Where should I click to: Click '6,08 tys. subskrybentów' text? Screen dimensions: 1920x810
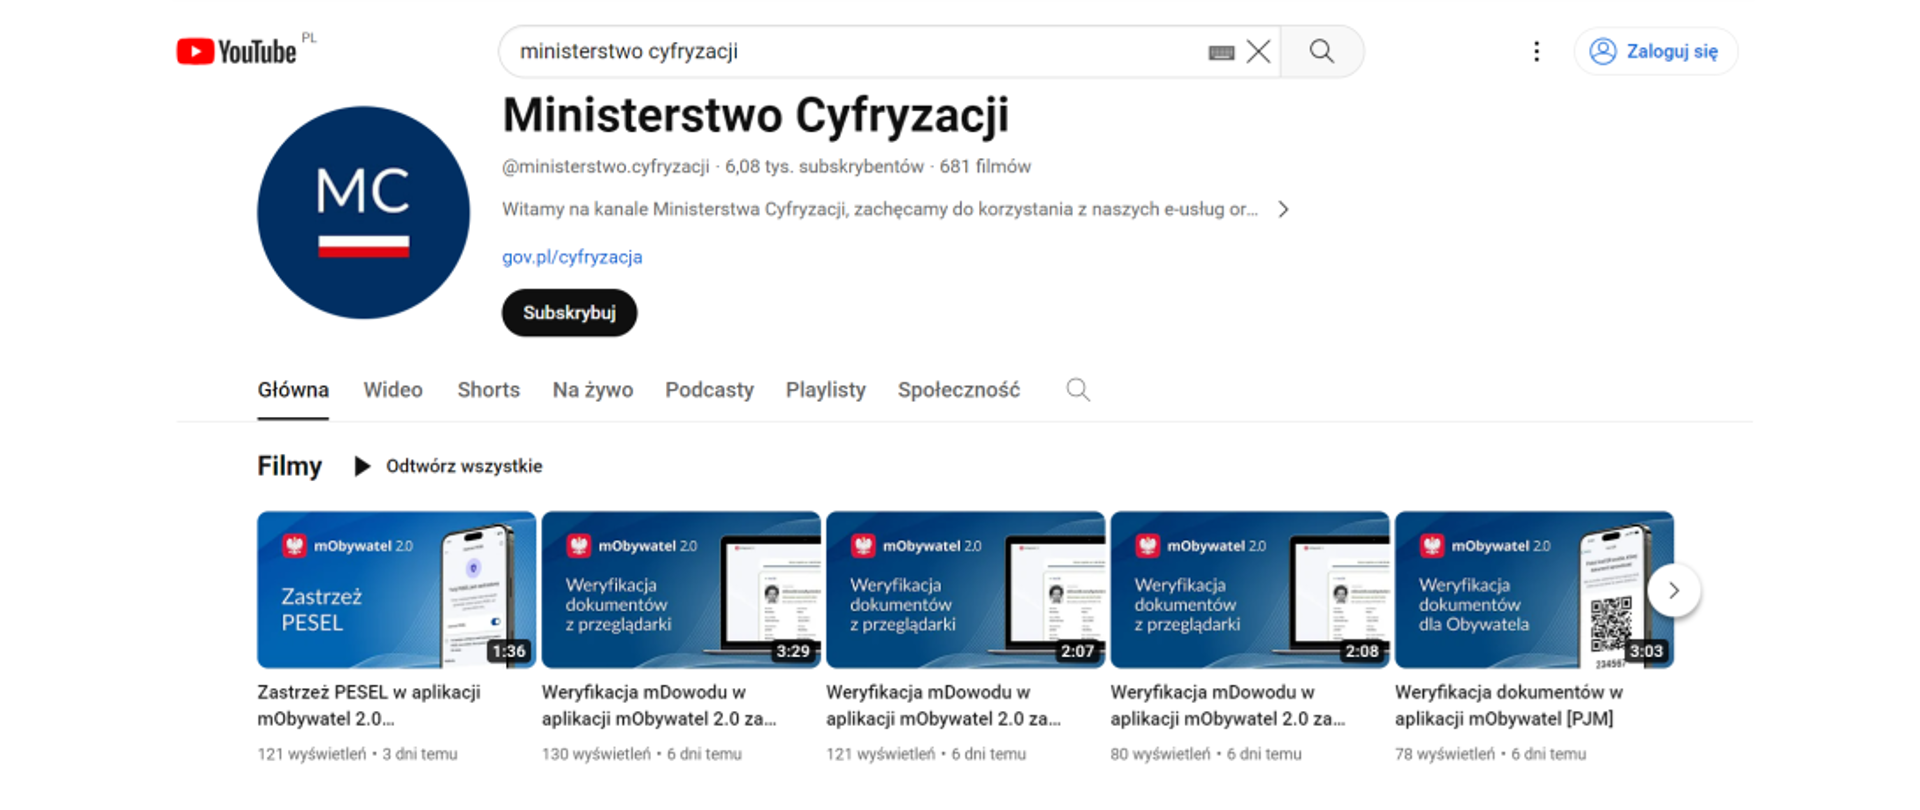(824, 167)
